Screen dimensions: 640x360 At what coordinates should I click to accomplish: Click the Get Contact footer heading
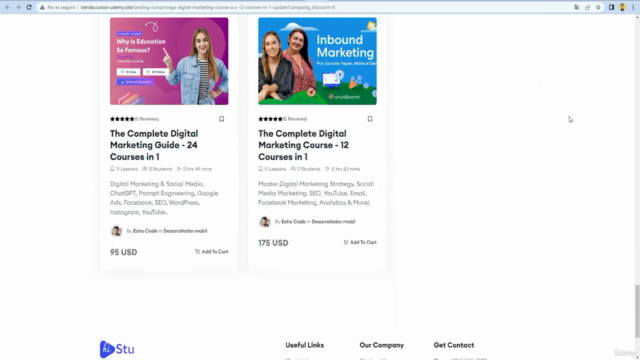(x=453, y=345)
